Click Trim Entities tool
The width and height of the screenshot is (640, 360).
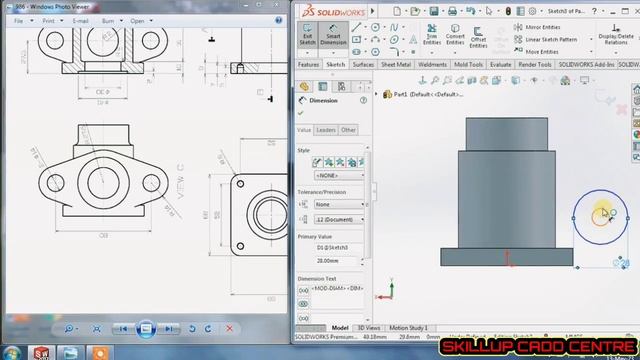[x=432, y=34]
